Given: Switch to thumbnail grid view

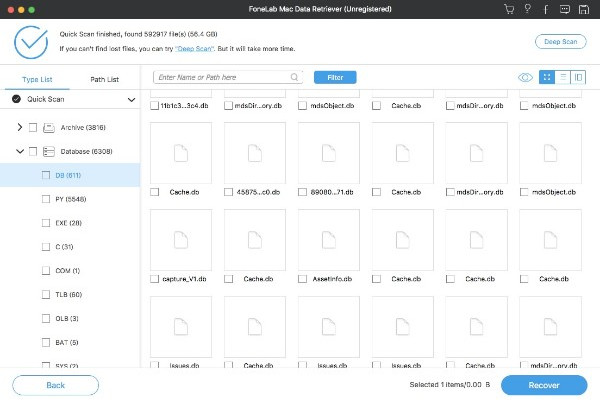Looking at the screenshot, I should point(547,77).
